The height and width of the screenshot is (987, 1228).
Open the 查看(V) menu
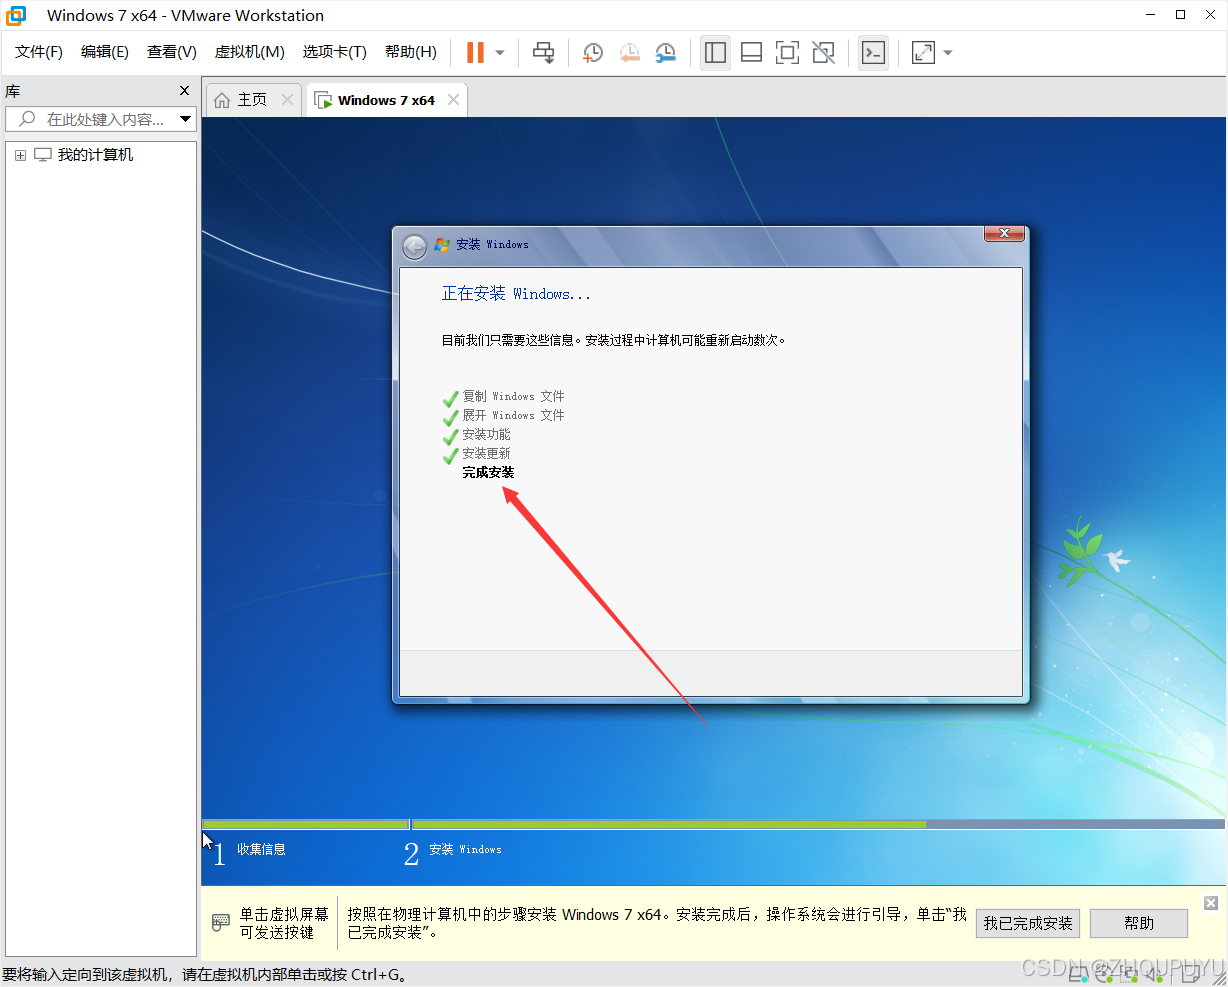tap(172, 52)
